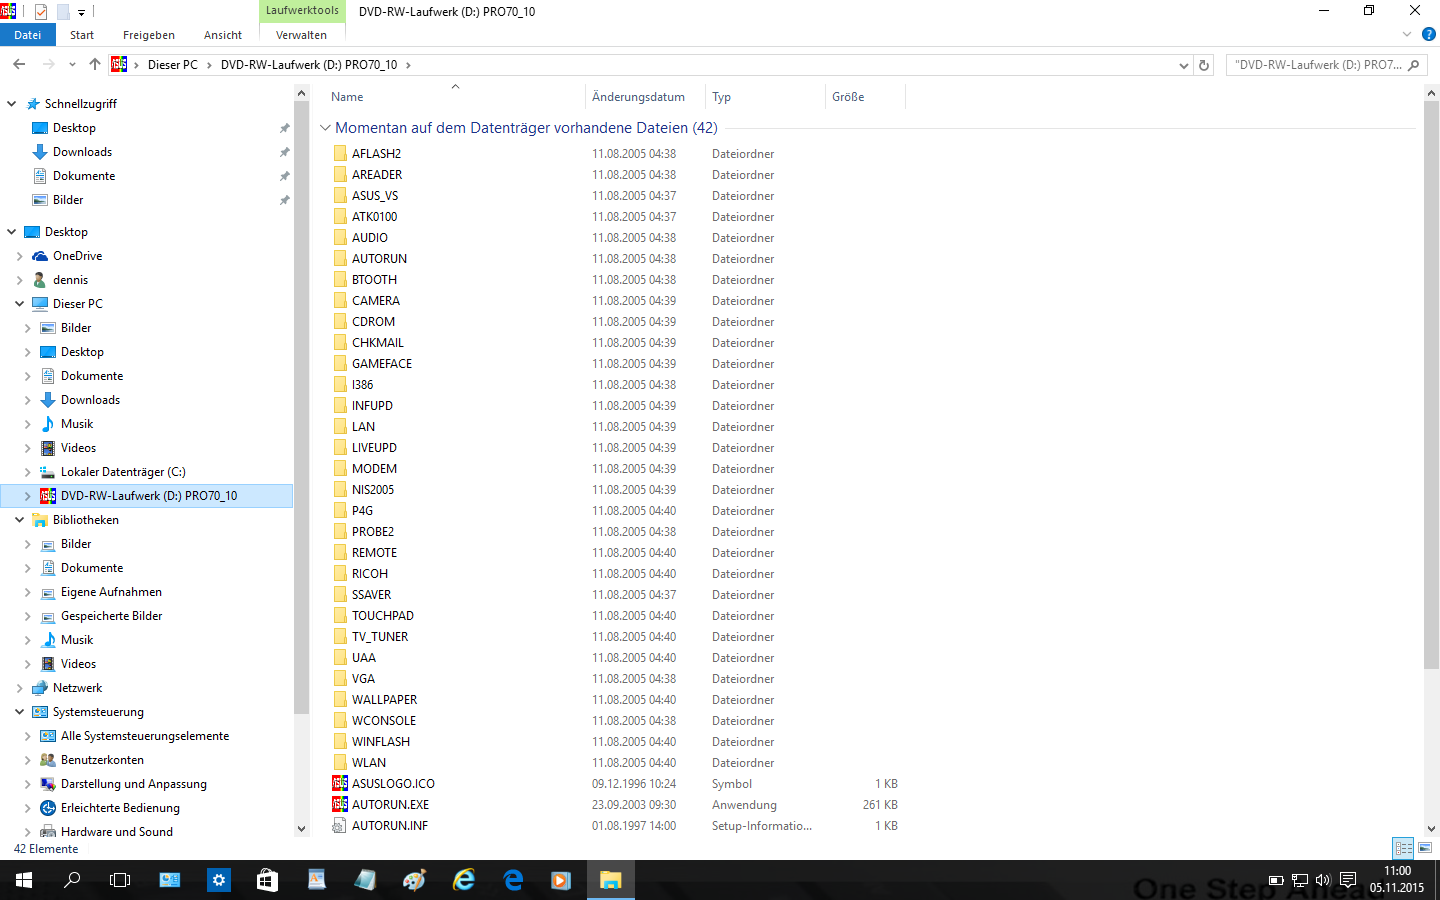Open Microsoft Edge from the taskbar

pyautogui.click(x=513, y=880)
